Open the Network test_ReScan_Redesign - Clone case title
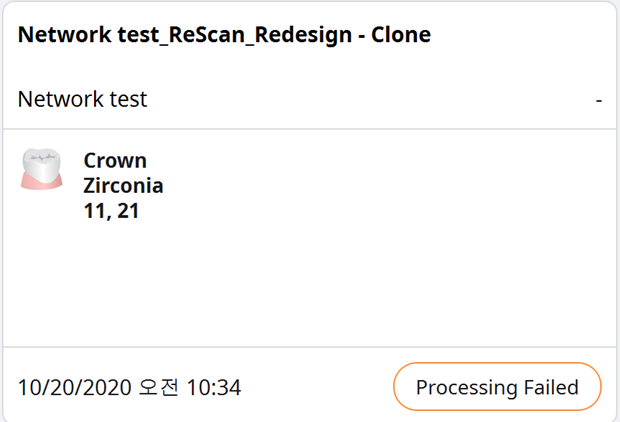Image resolution: width=620 pixels, height=422 pixels. (224, 34)
